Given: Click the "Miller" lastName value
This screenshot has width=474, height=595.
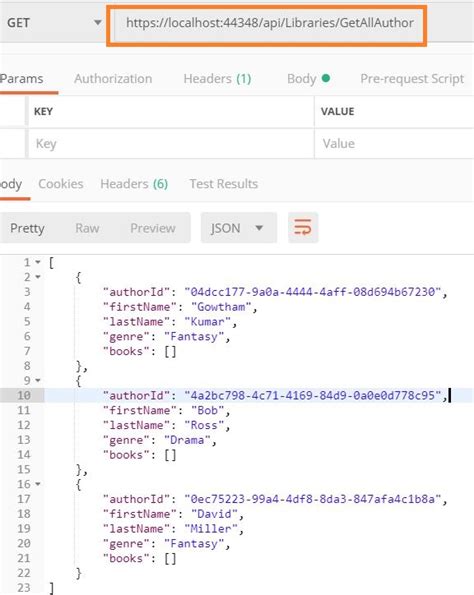Looking at the screenshot, I should 211,529.
